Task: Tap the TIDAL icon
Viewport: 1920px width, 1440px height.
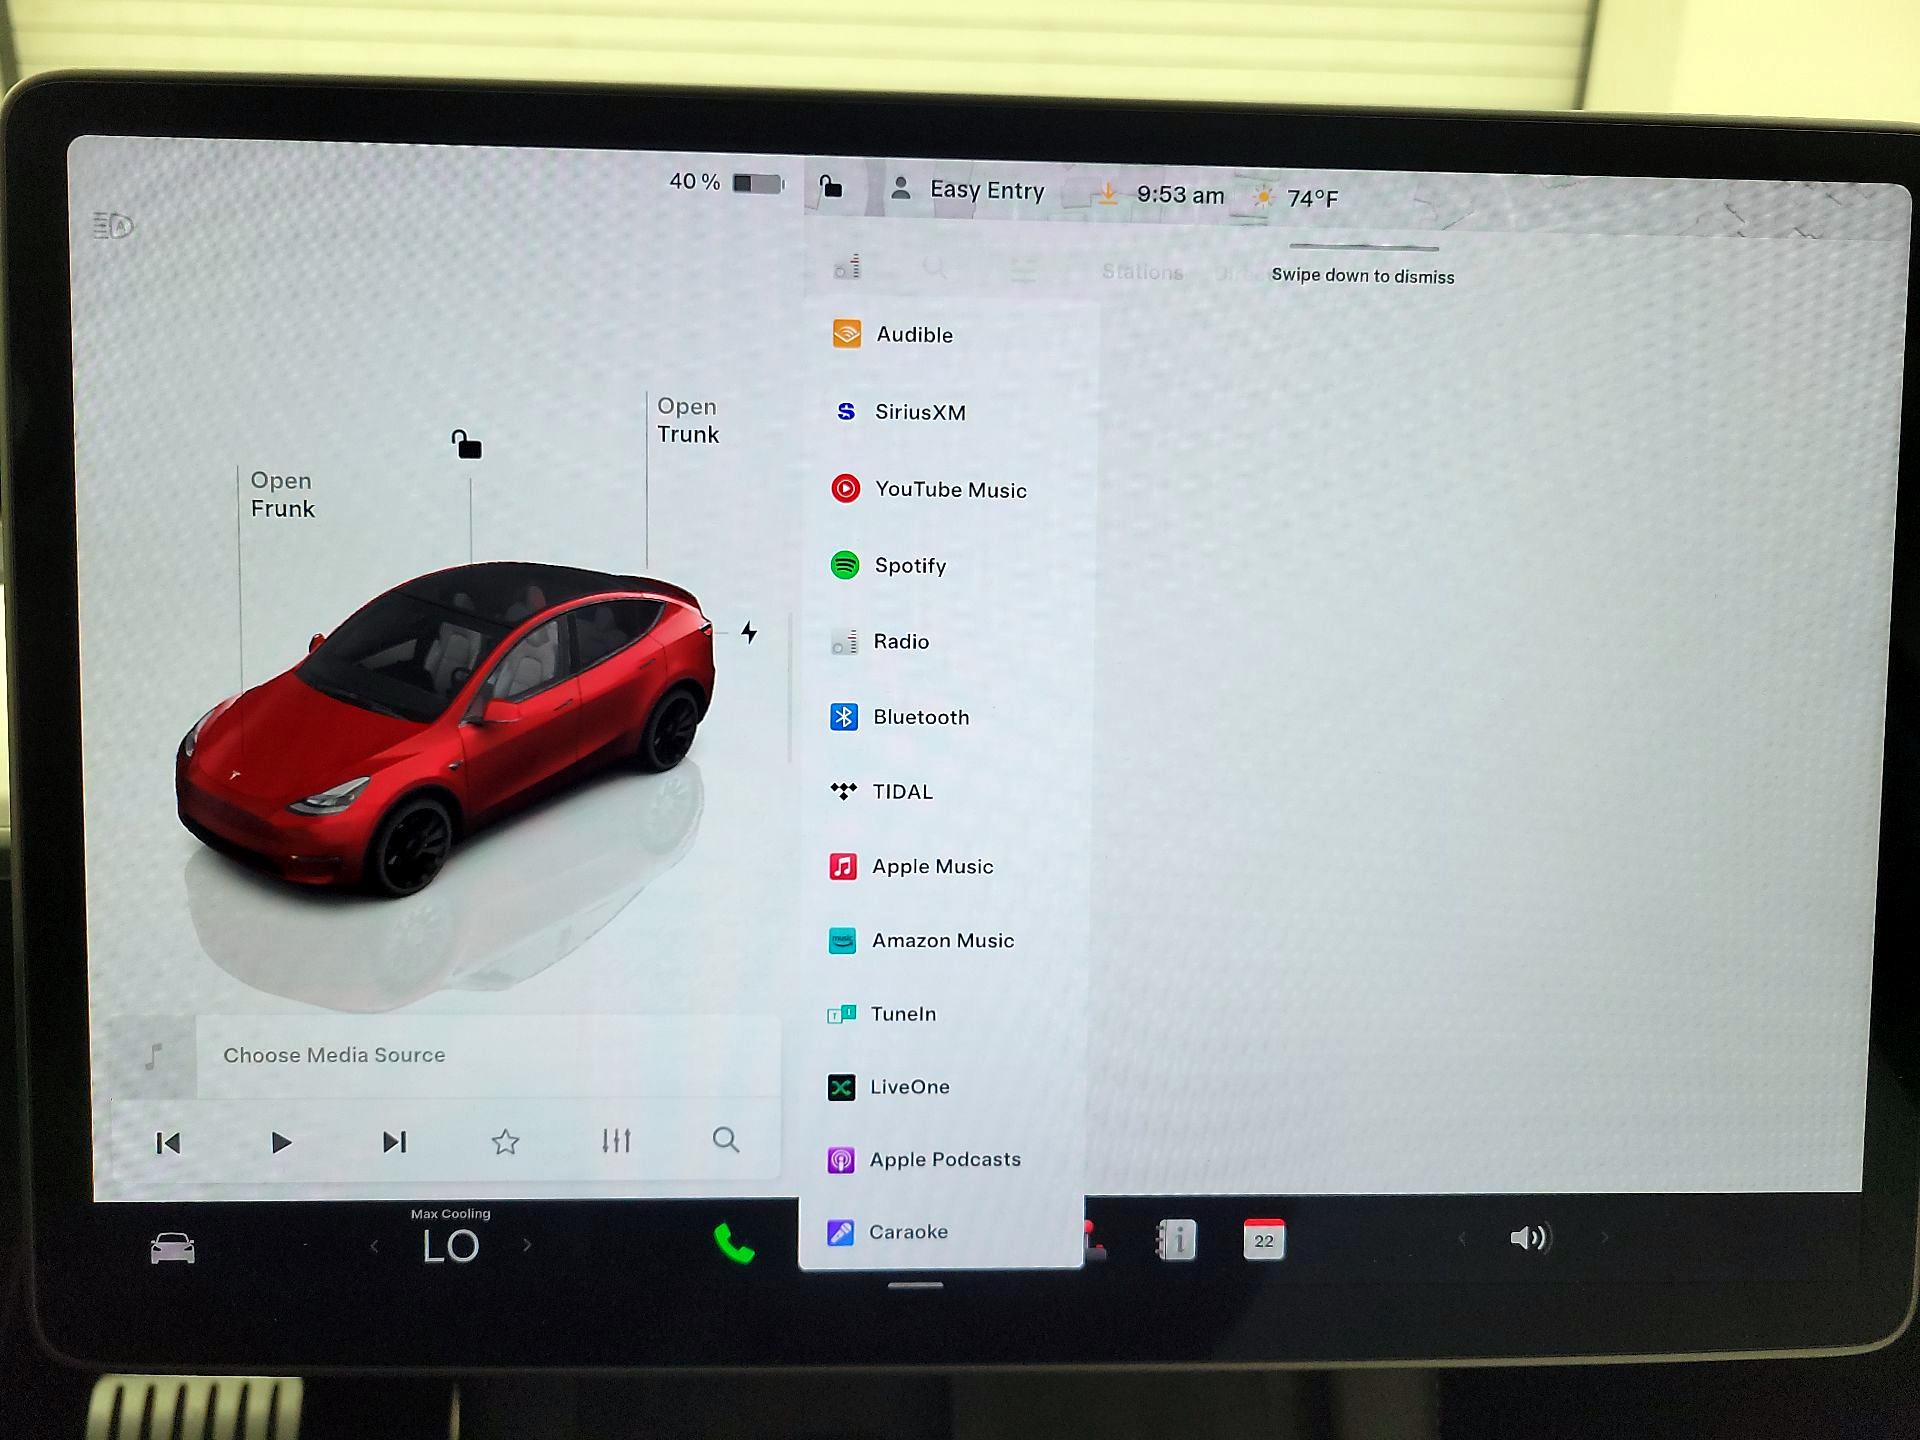Action: [843, 791]
